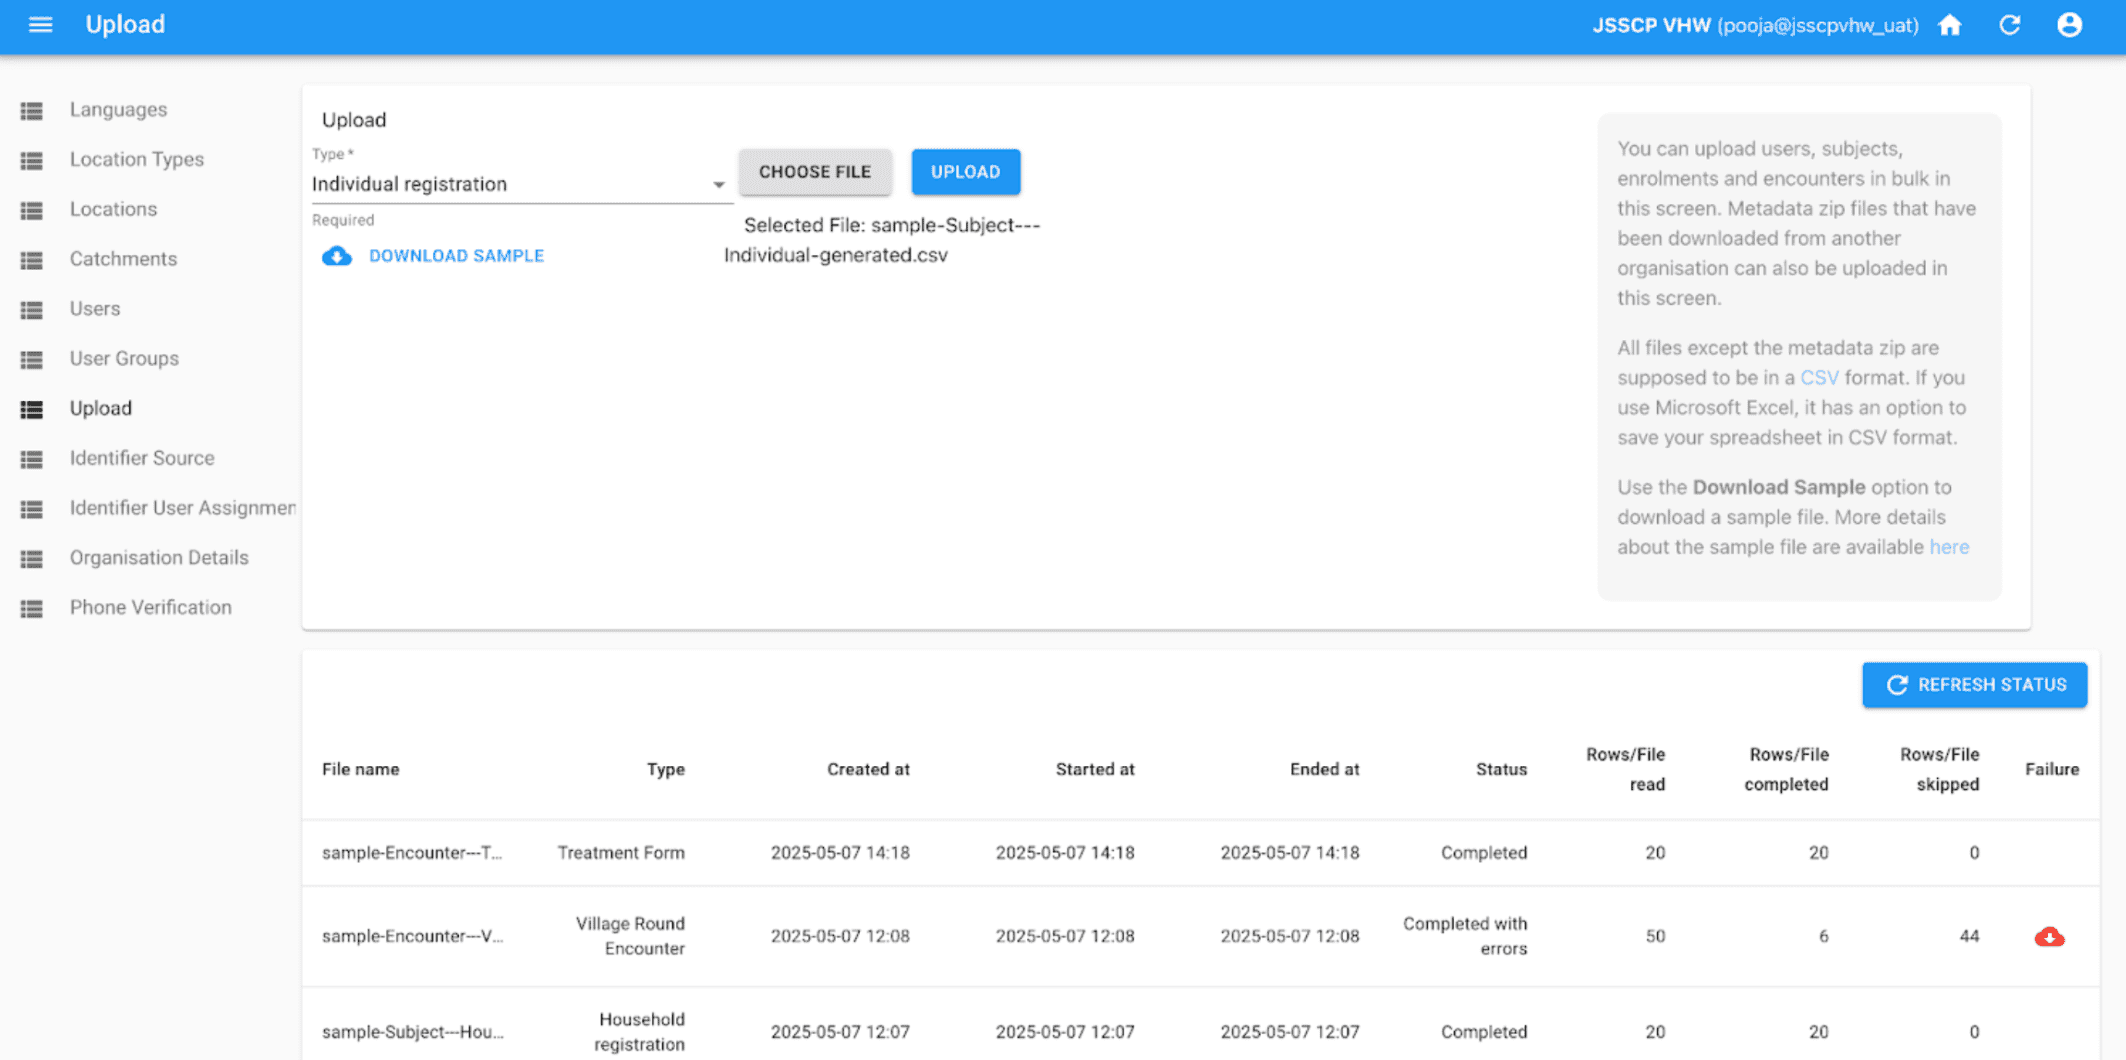Download failure file via red cloud icon
The image size is (2126, 1060).
[x=2049, y=937]
